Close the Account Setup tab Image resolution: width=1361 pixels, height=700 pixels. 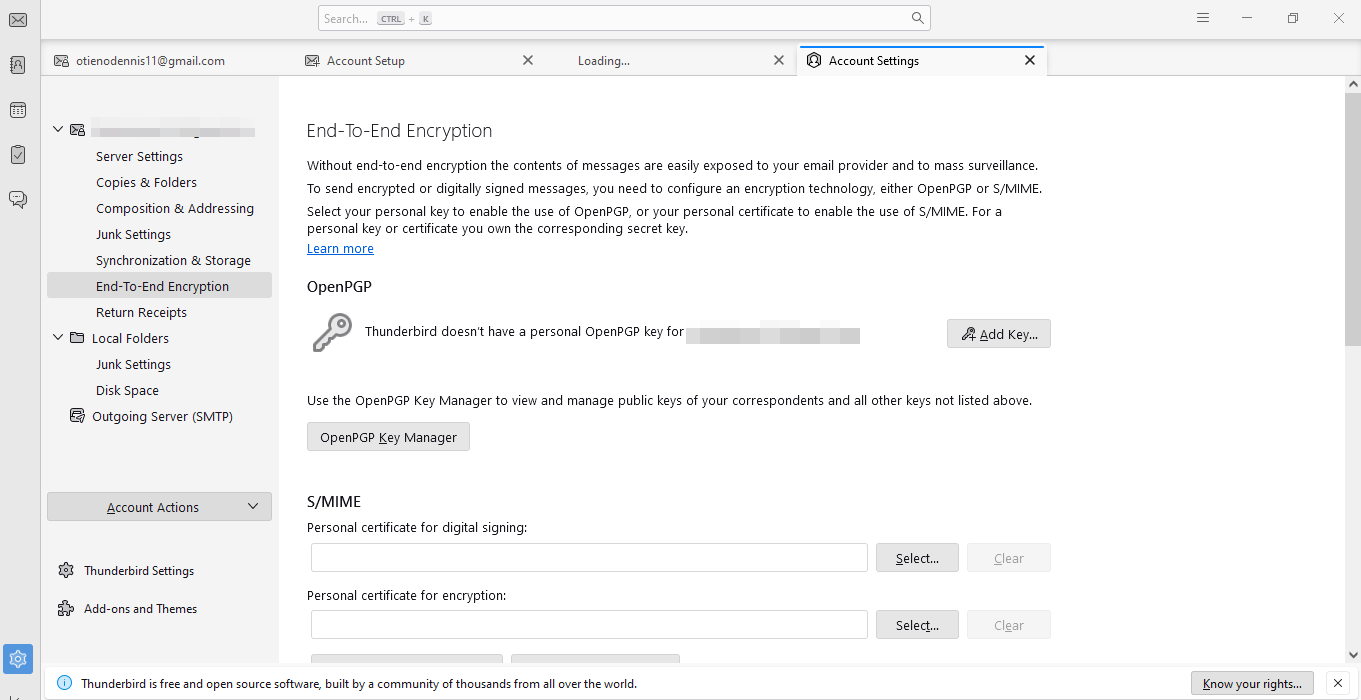click(528, 60)
